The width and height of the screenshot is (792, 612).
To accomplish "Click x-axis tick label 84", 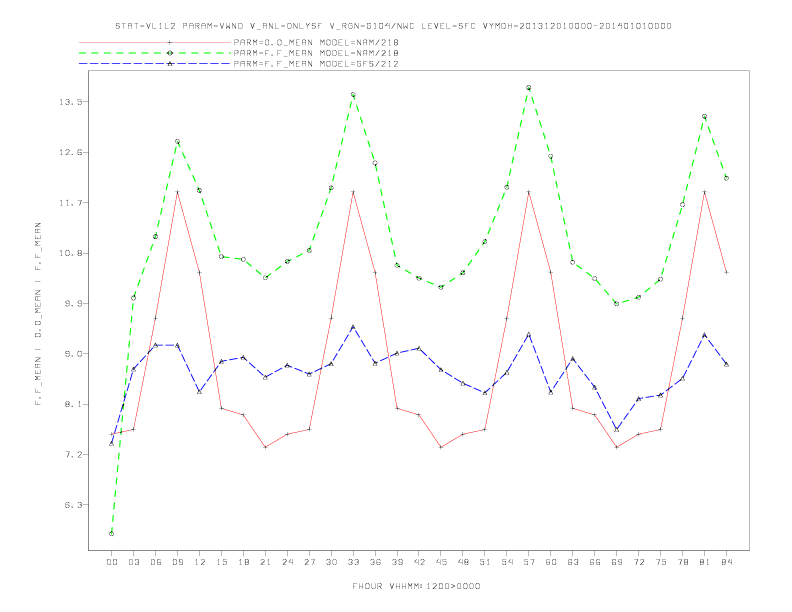I will pyautogui.click(x=726, y=562).
